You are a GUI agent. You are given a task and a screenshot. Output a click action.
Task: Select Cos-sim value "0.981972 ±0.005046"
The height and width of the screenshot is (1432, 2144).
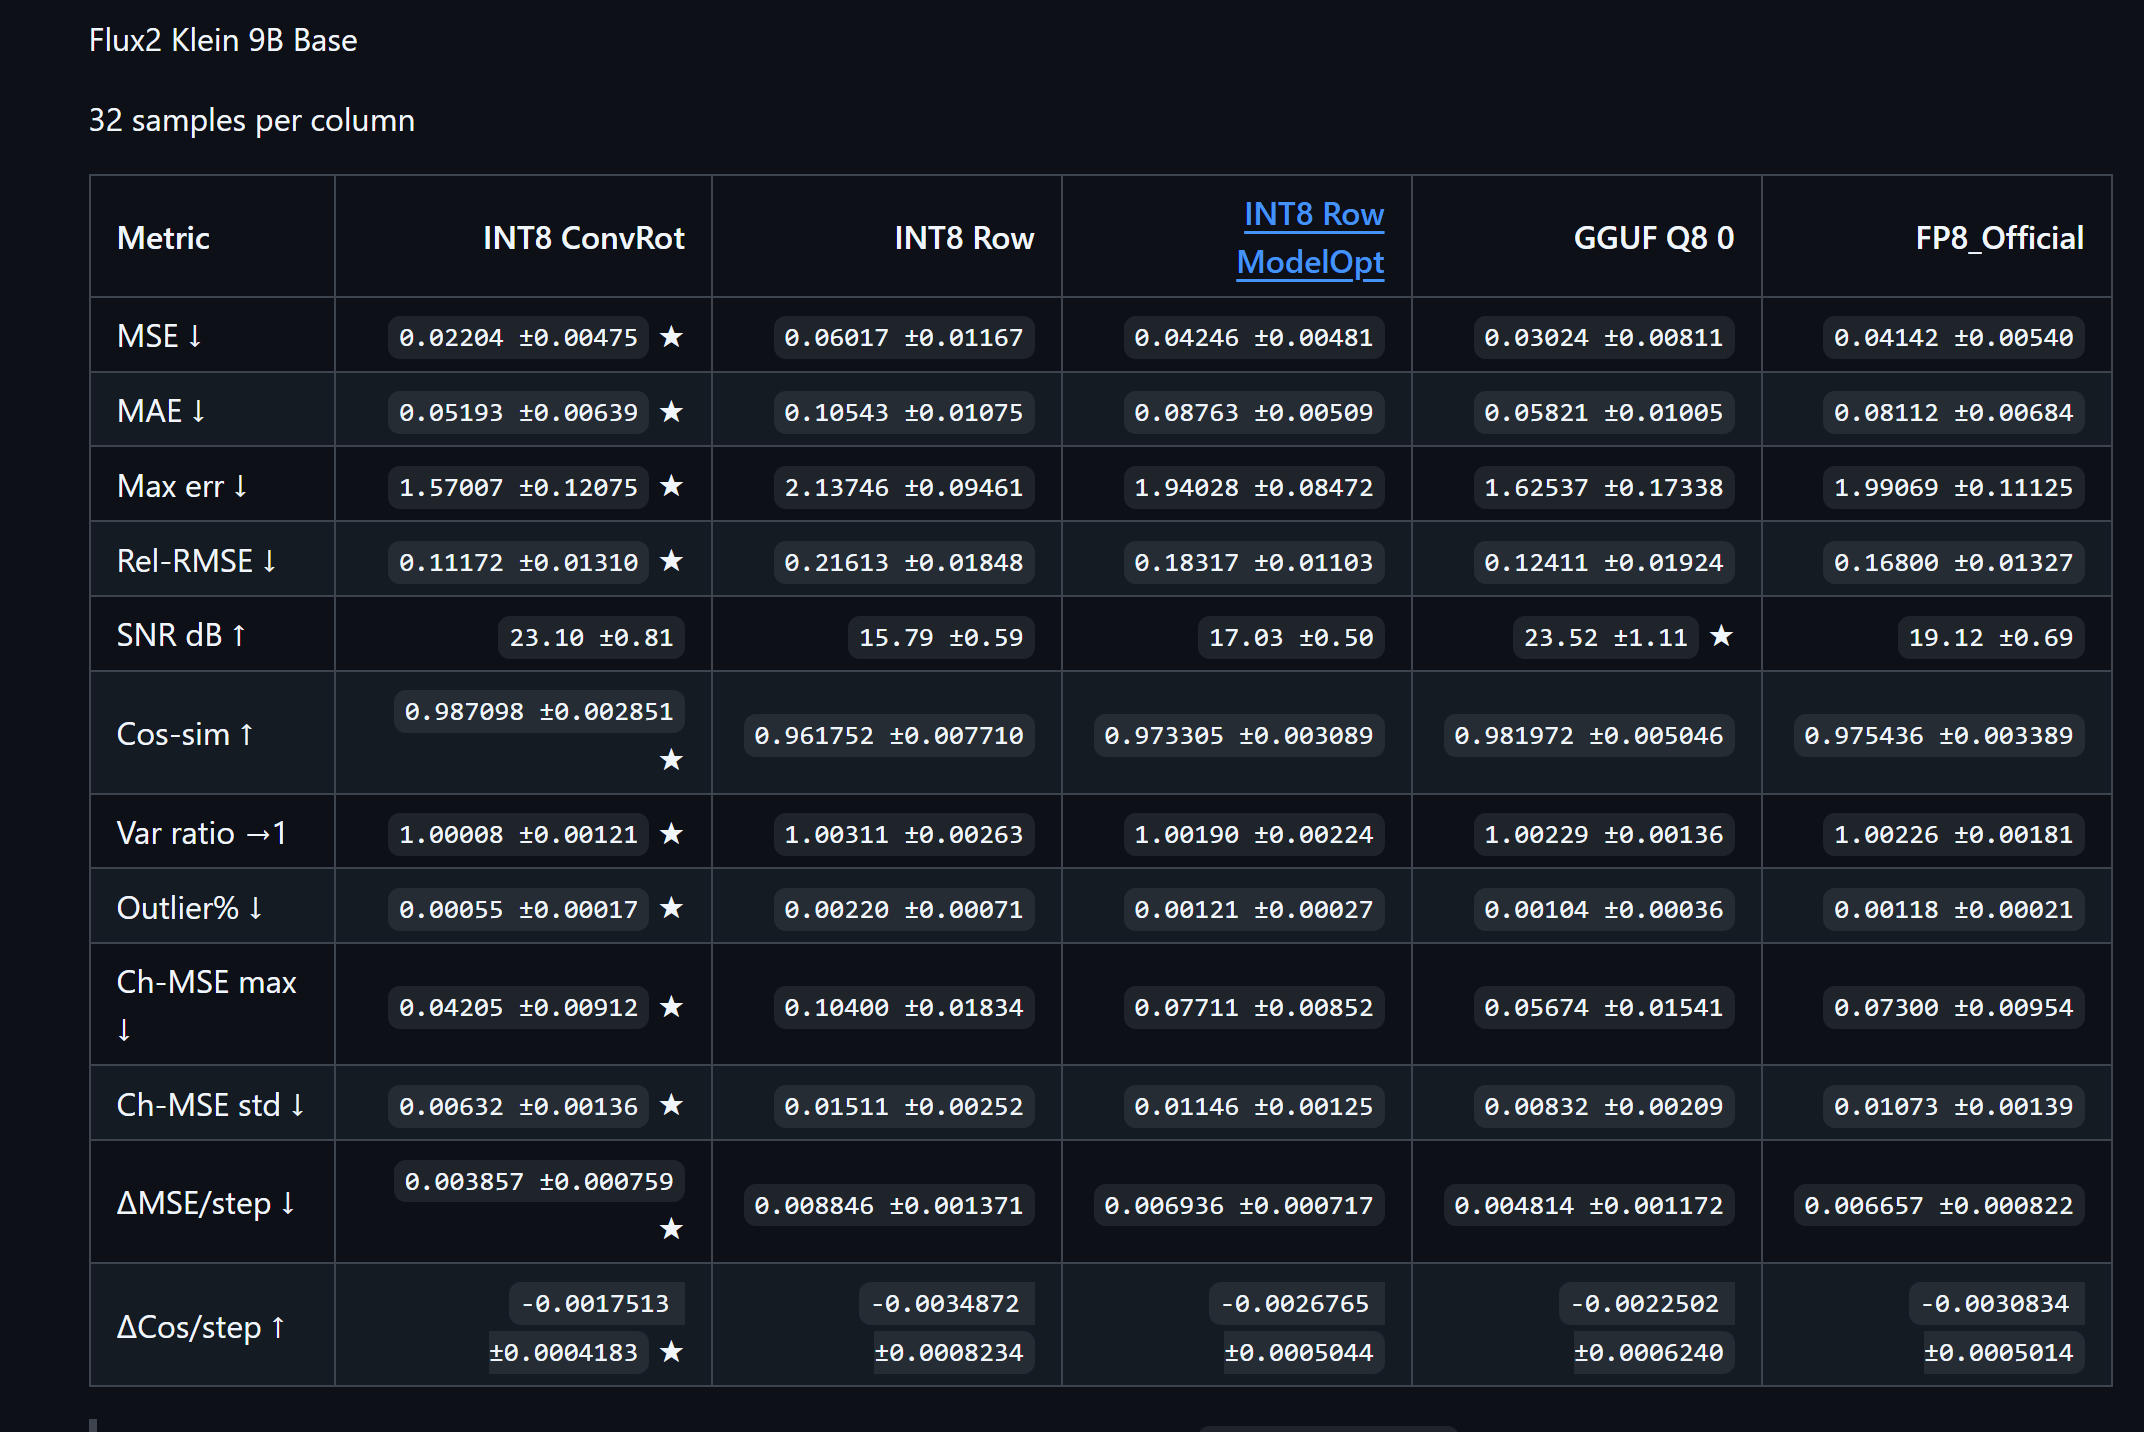point(1589,736)
